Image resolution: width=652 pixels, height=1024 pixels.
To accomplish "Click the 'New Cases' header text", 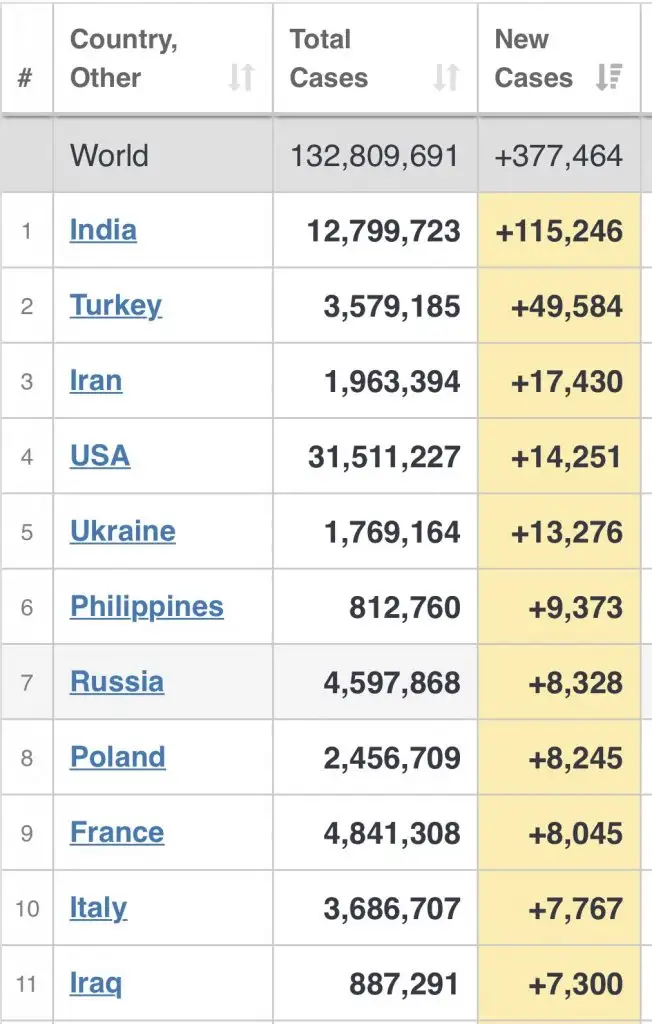I will (x=534, y=59).
